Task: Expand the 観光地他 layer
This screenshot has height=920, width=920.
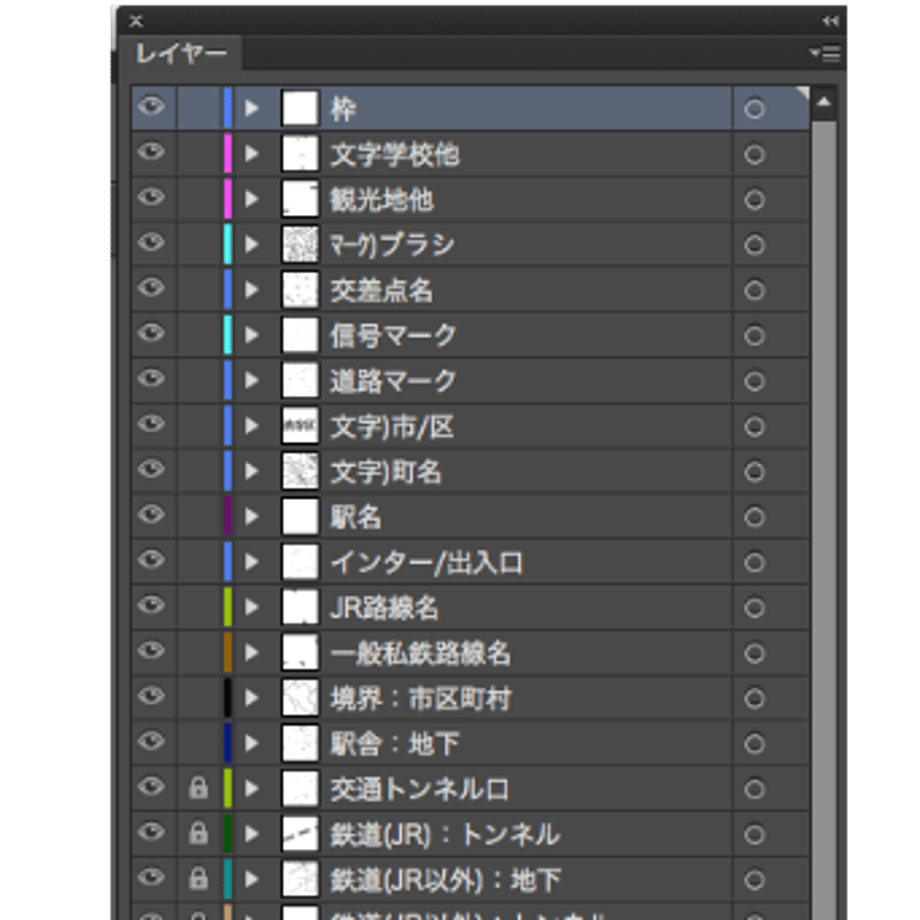Action: tap(252, 199)
